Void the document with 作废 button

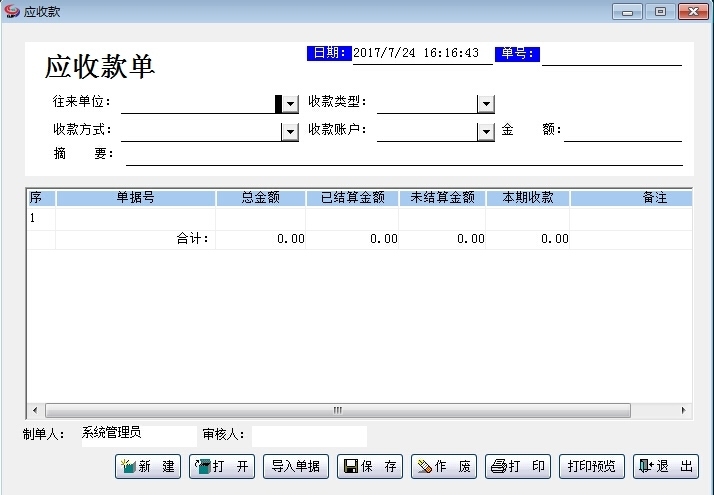444,466
